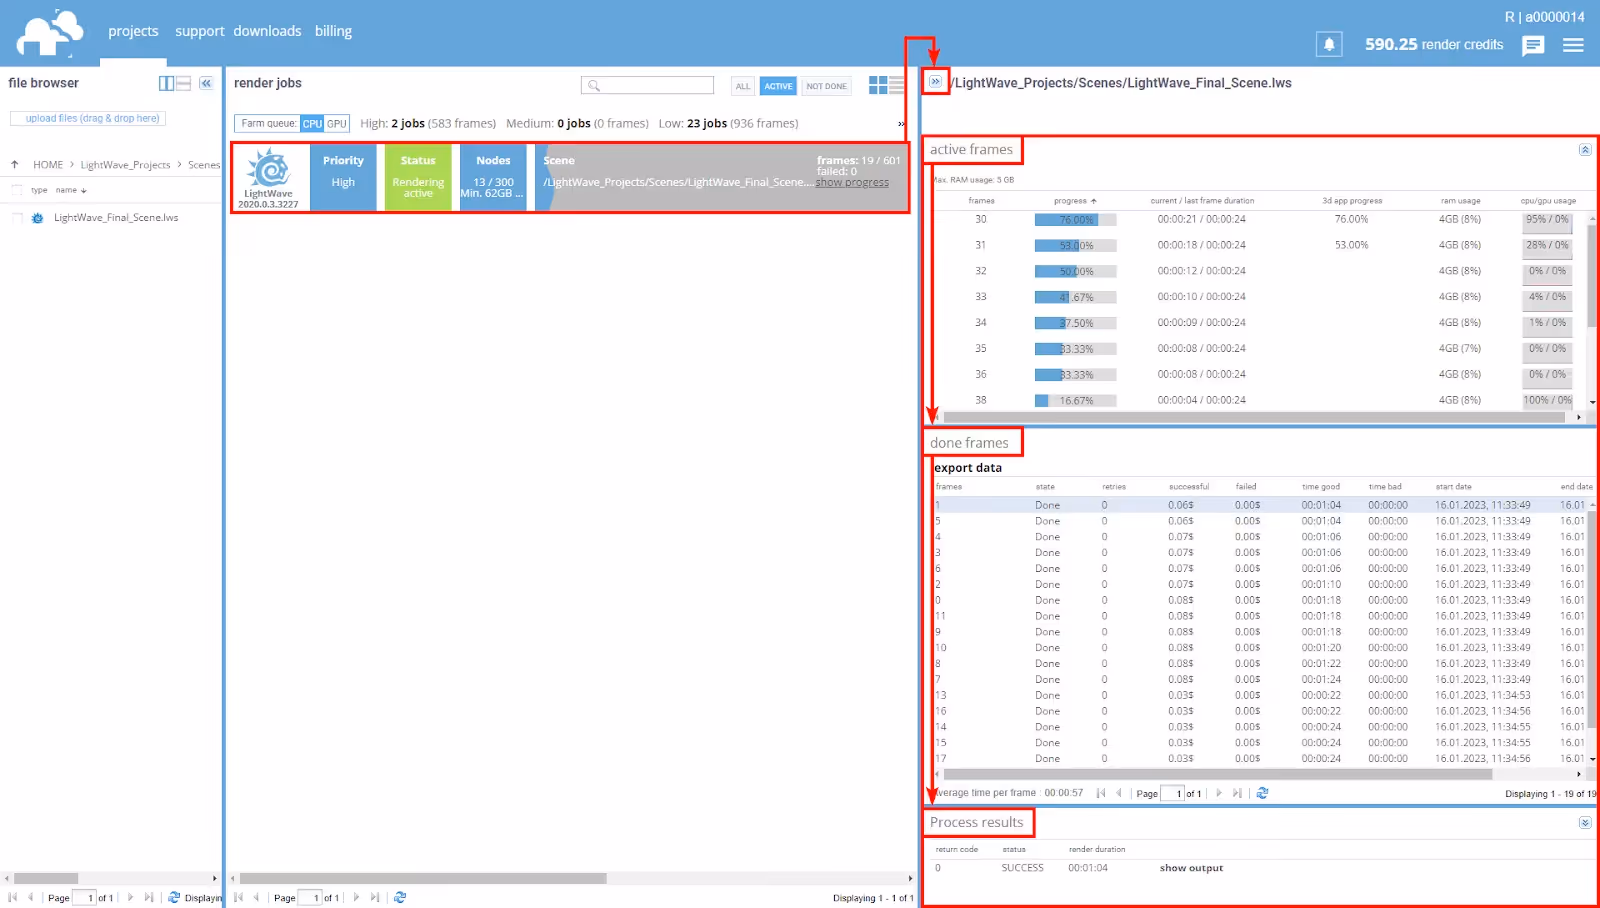Image resolution: width=1600 pixels, height=908 pixels.
Task: Collapse the job details side panel
Action: point(935,82)
